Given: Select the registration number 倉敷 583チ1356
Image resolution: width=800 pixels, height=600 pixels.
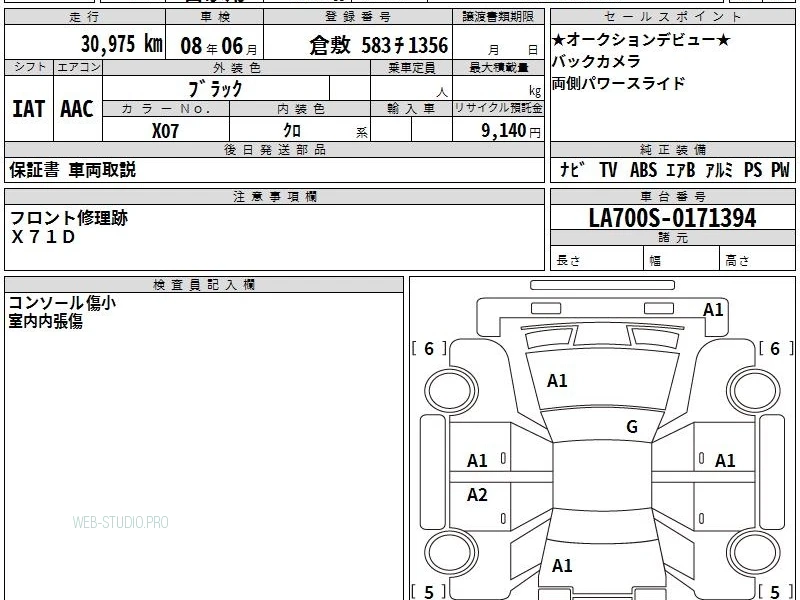Looking at the screenshot, I should (x=379, y=45).
